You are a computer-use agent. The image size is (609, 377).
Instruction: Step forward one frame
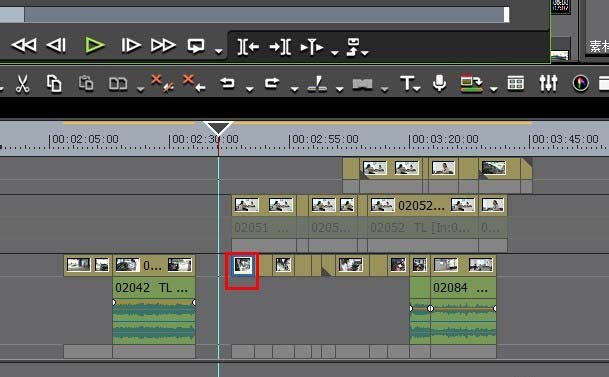[x=130, y=45]
